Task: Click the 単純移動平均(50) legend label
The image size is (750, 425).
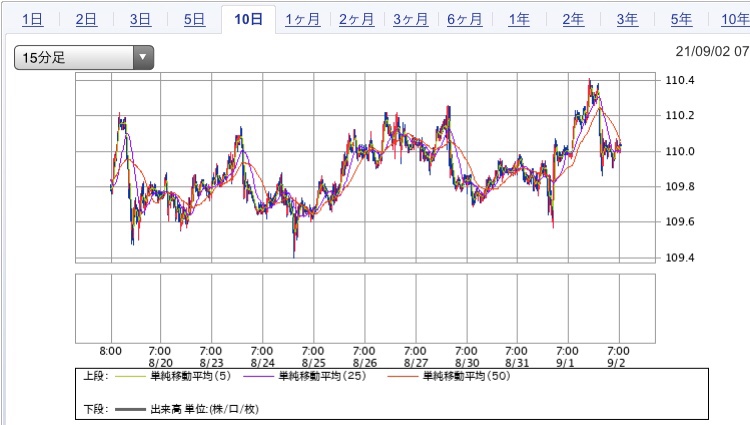Action: pyautogui.click(x=467, y=376)
